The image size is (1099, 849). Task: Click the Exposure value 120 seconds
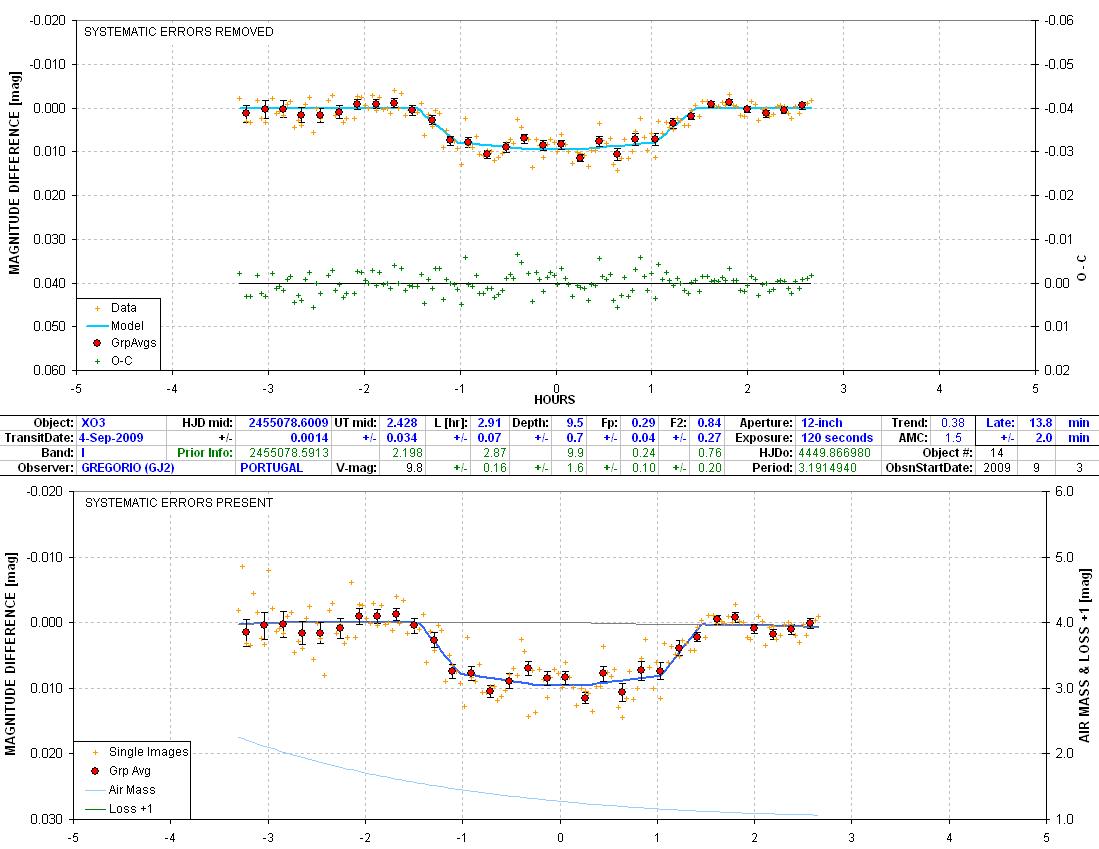coord(837,437)
